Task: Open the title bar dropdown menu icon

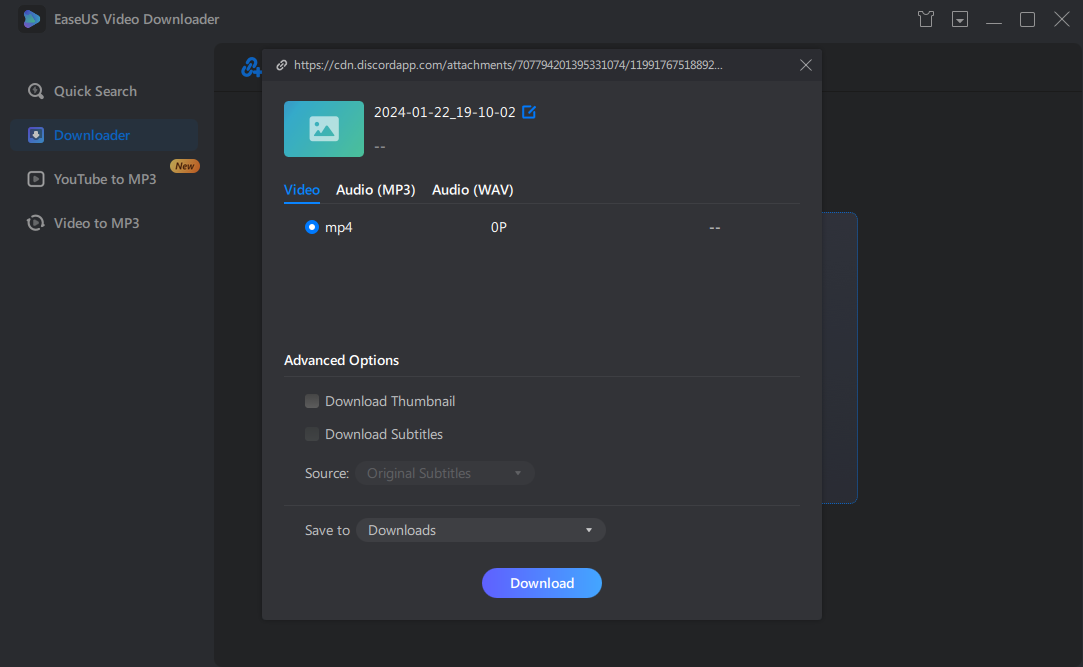Action: [959, 19]
